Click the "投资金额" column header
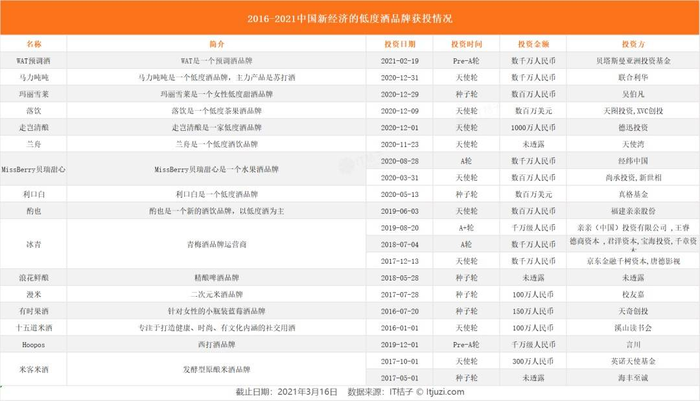700x401 pixels. [x=533, y=44]
